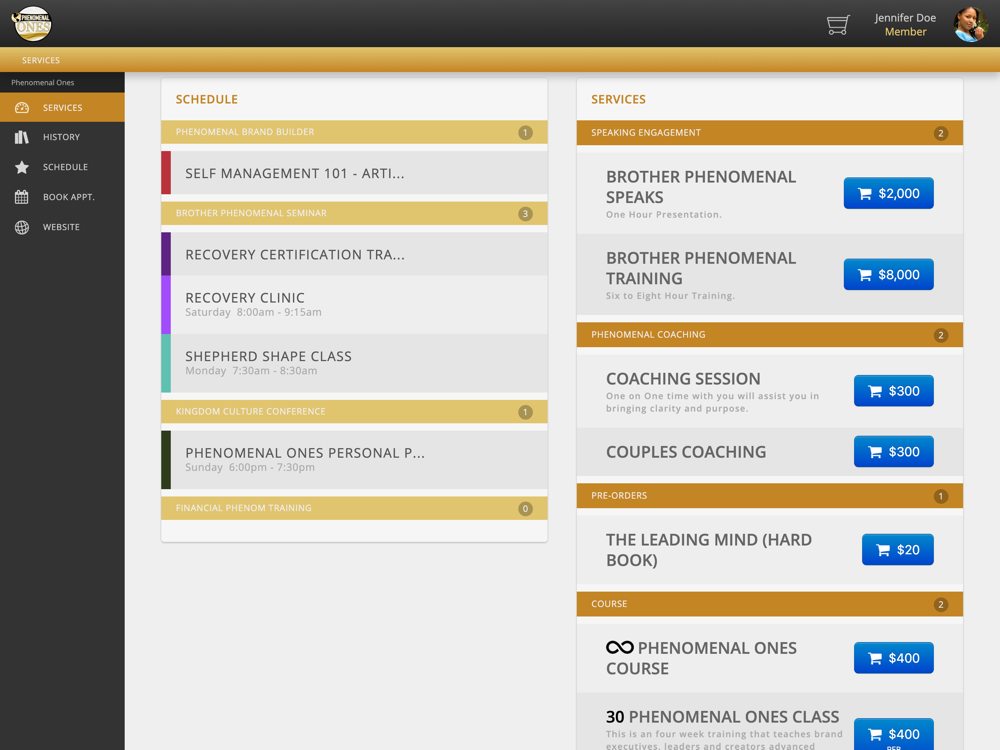Click count badge on Pre-Orders header
This screenshot has height=750, width=1000.
941,496
